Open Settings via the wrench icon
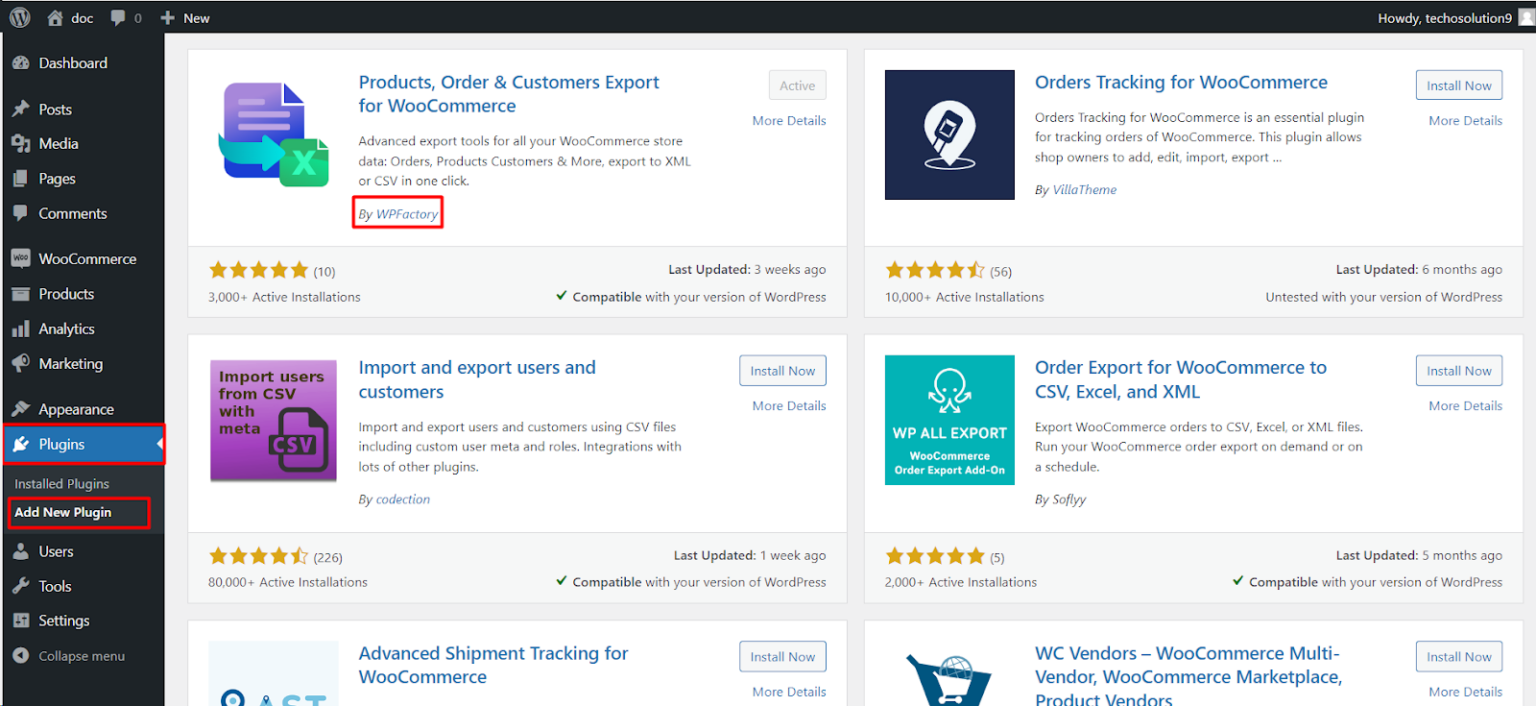This screenshot has width=1536, height=706. click(x=22, y=620)
